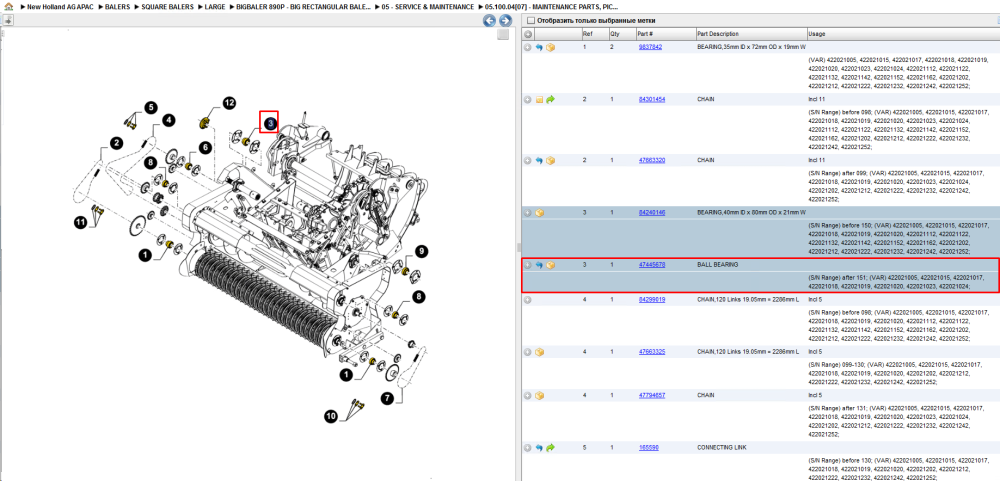
Task: Select callout 11 on the diagram
Action: pos(80,222)
